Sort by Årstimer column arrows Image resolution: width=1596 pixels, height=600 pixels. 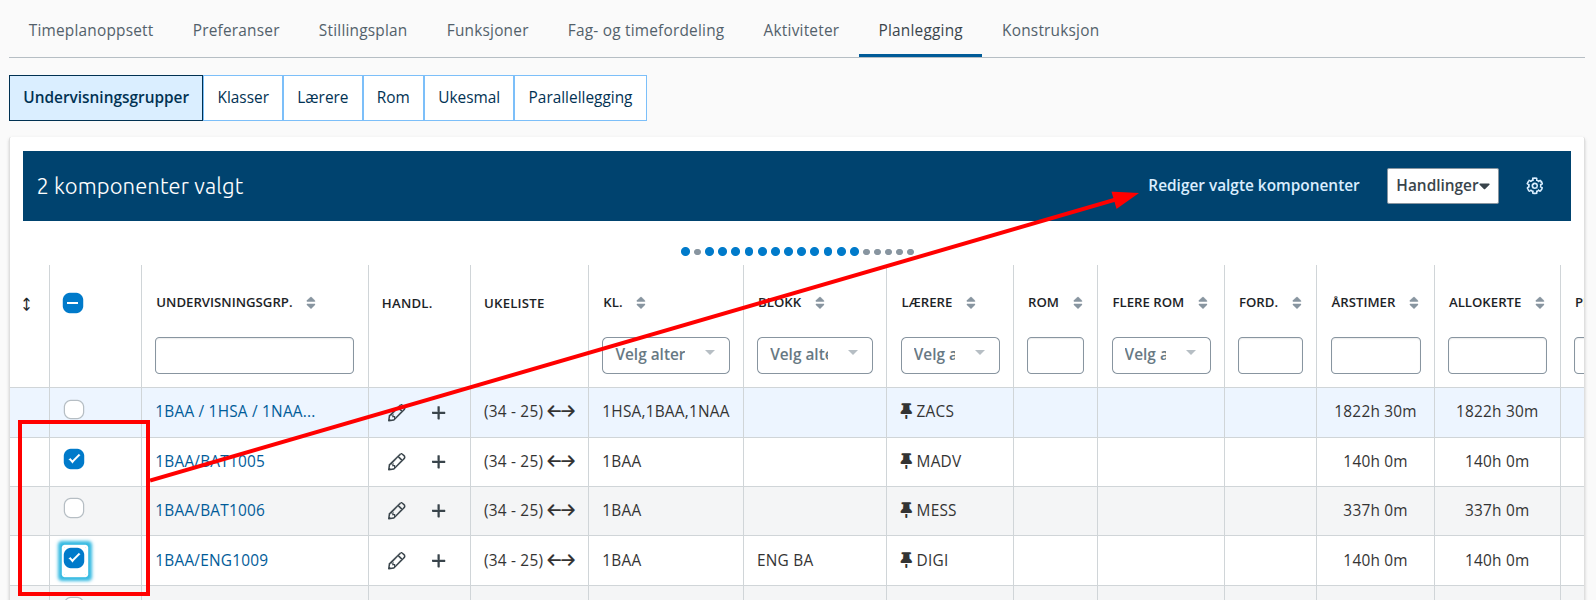[1414, 303]
